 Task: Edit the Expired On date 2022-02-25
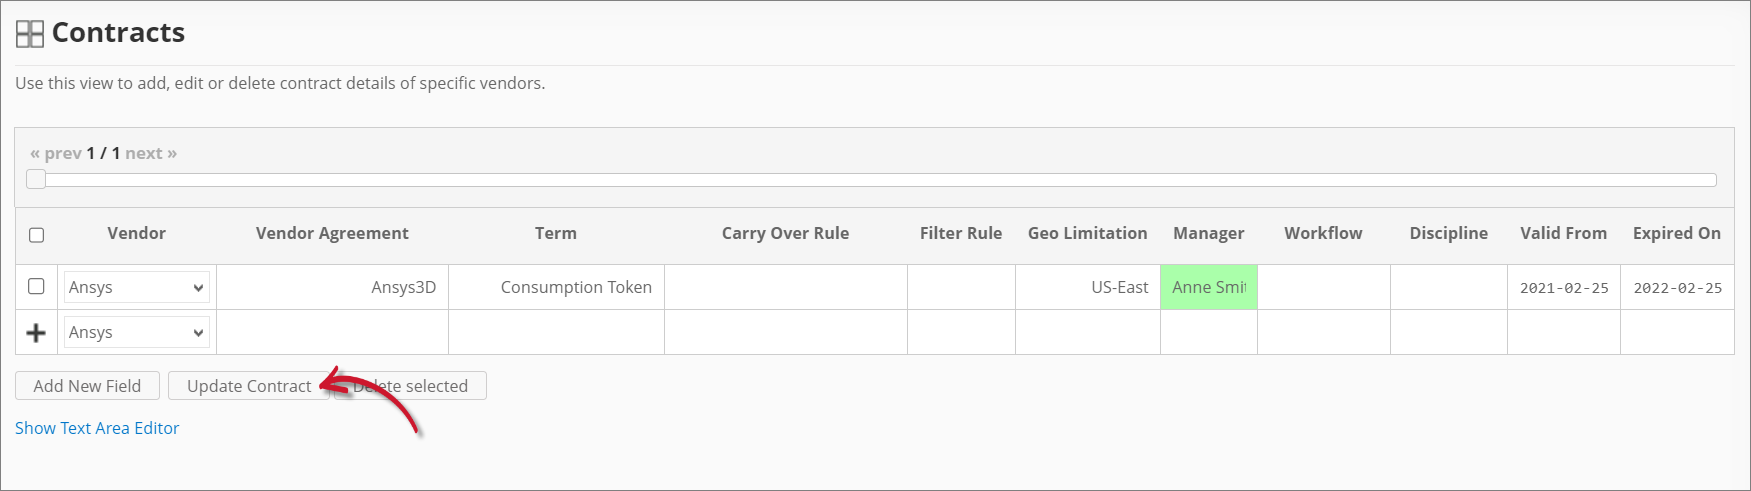[1677, 288]
